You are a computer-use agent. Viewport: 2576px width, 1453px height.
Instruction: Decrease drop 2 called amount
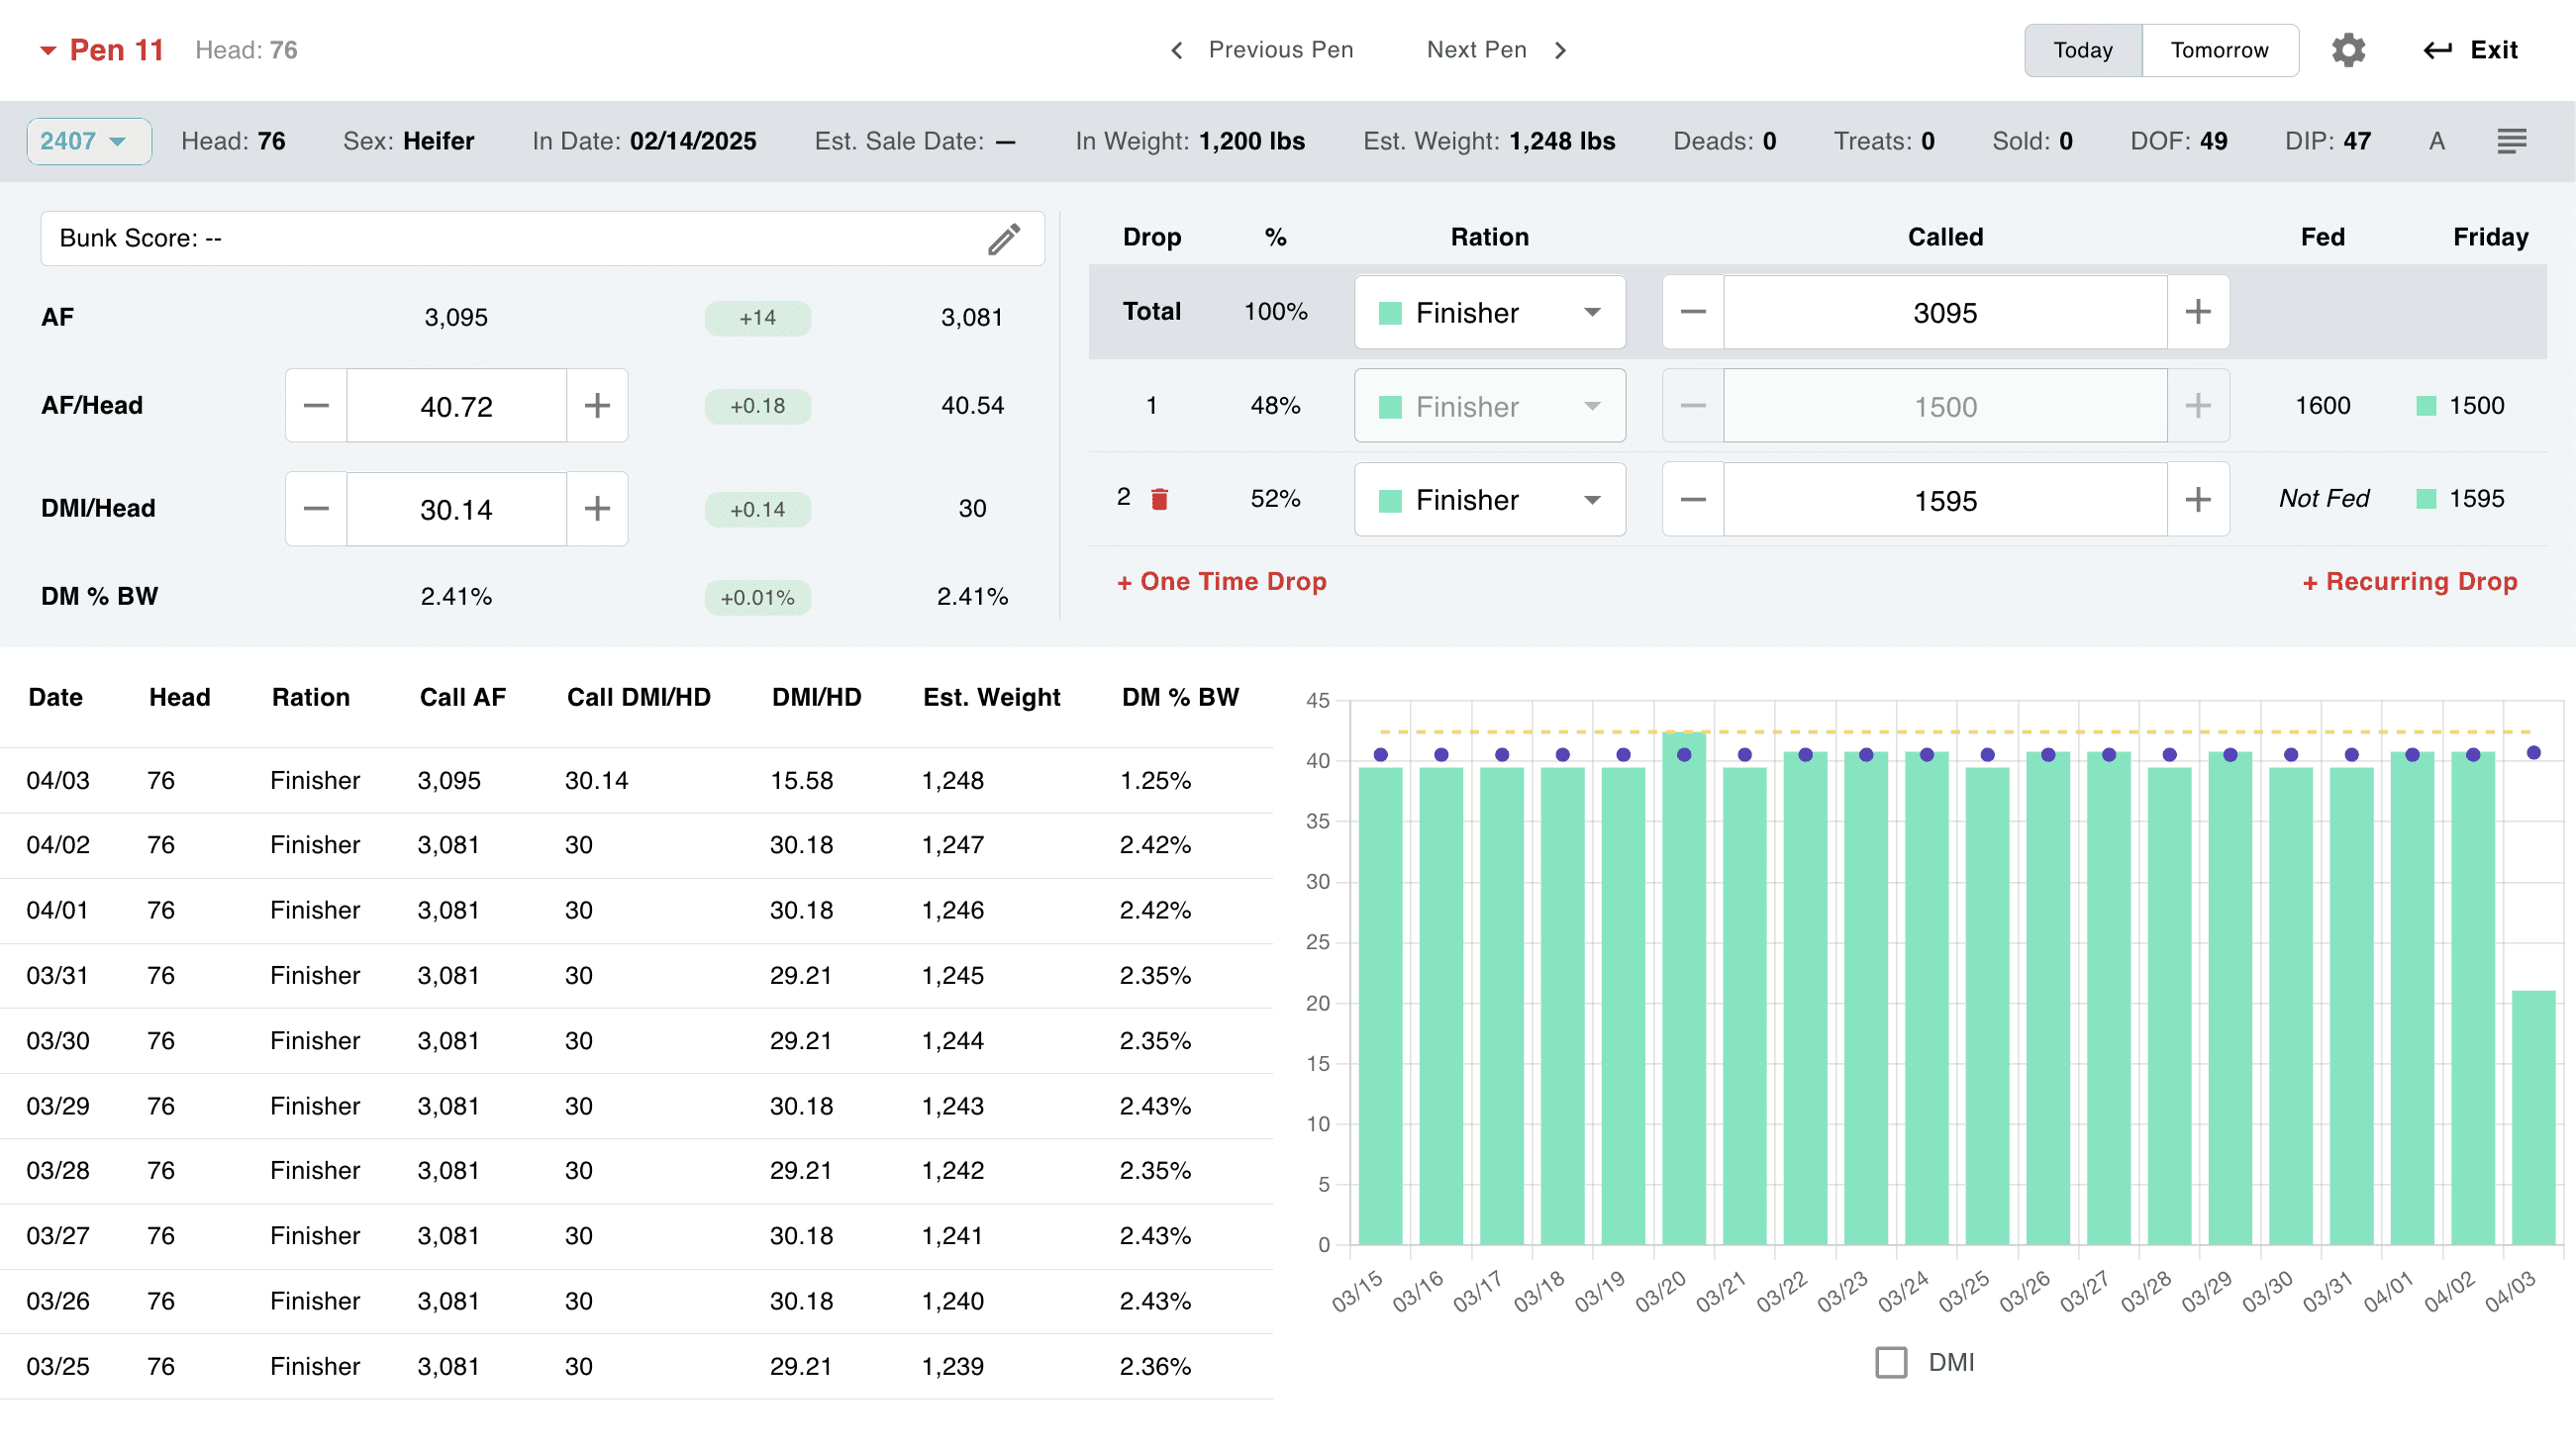[x=1692, y=500]
